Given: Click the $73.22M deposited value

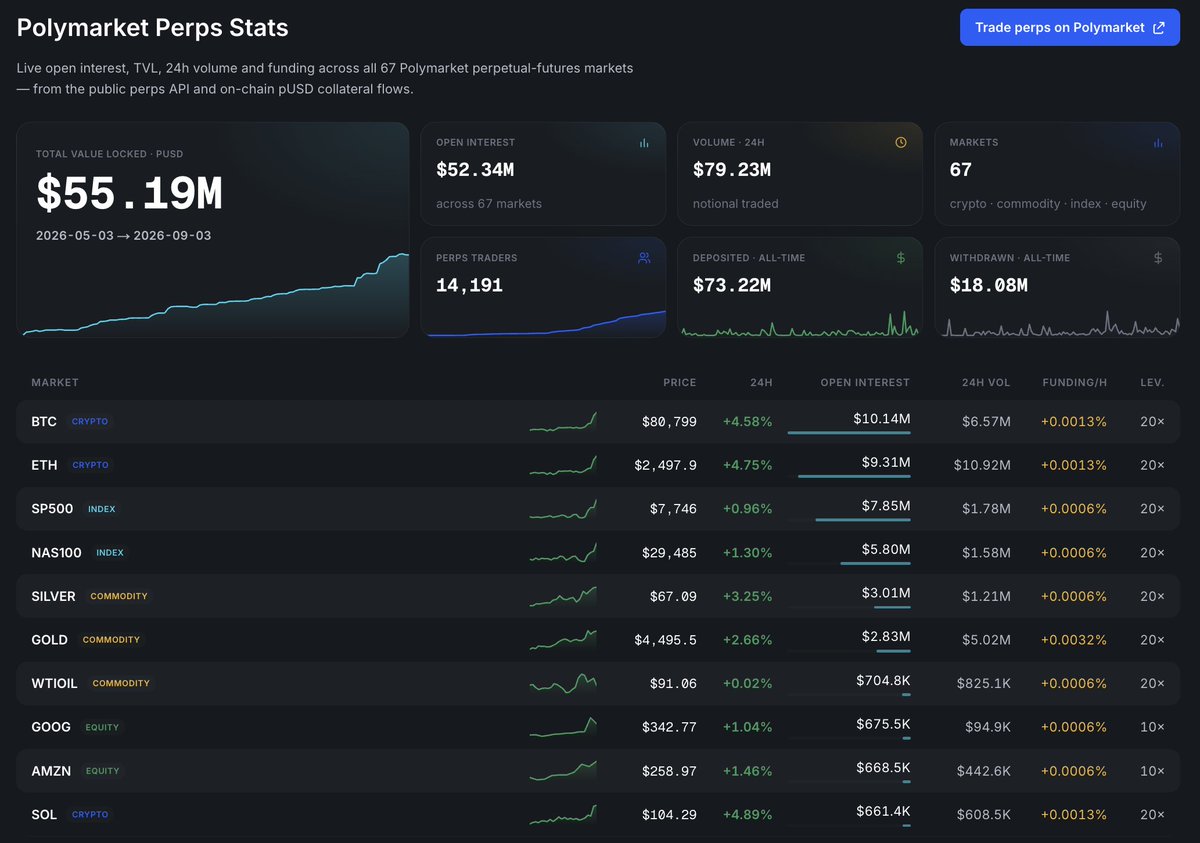Looking at the screenshot, I should click(x=732, y=286).
